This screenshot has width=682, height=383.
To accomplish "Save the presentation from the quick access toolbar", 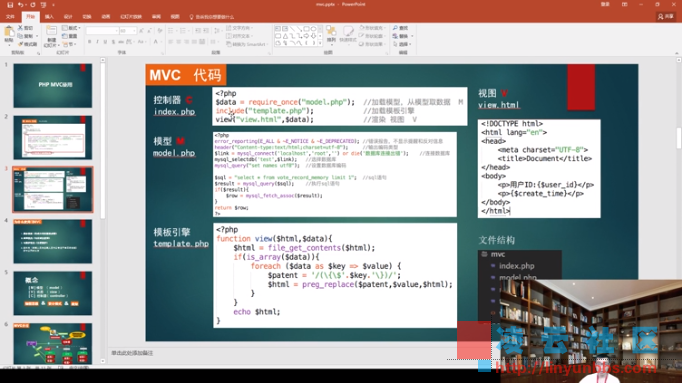I will coord(10,5).
